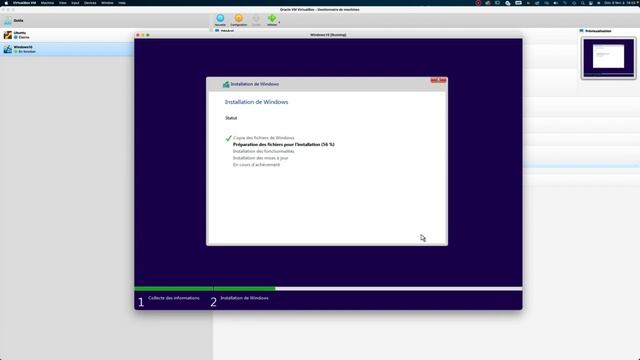The width and height of the screenshot is (640, 360).
Task: Click step 1 "Collecte des informations"
Action: [174, 298]
